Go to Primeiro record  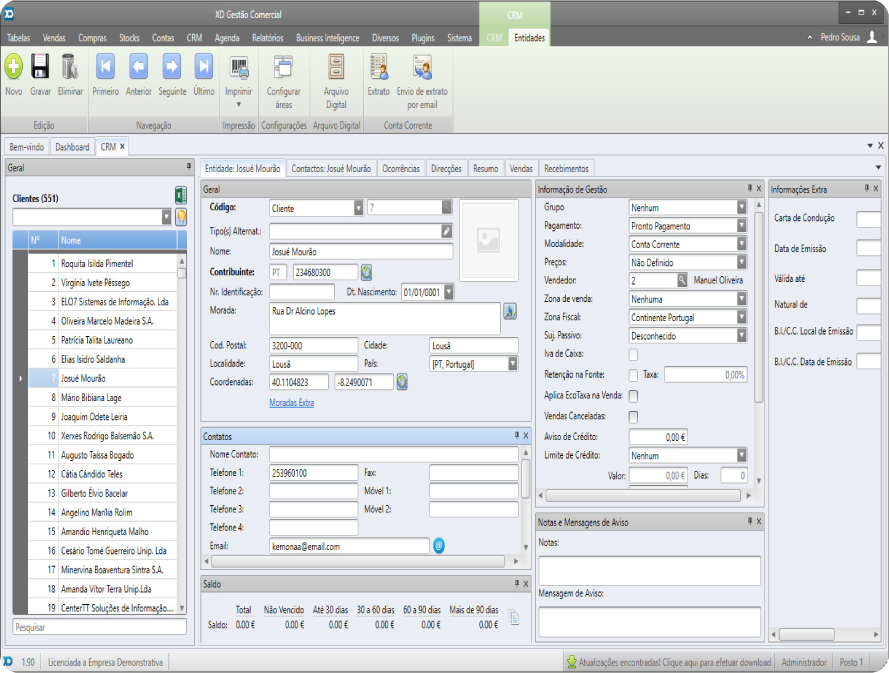[105, 68]
